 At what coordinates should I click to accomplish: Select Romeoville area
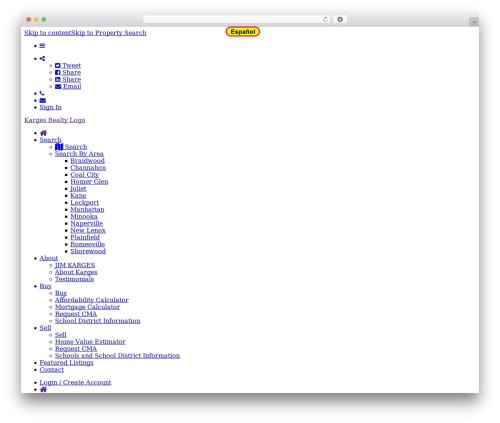pyautogui.click(x=88, y=244)
